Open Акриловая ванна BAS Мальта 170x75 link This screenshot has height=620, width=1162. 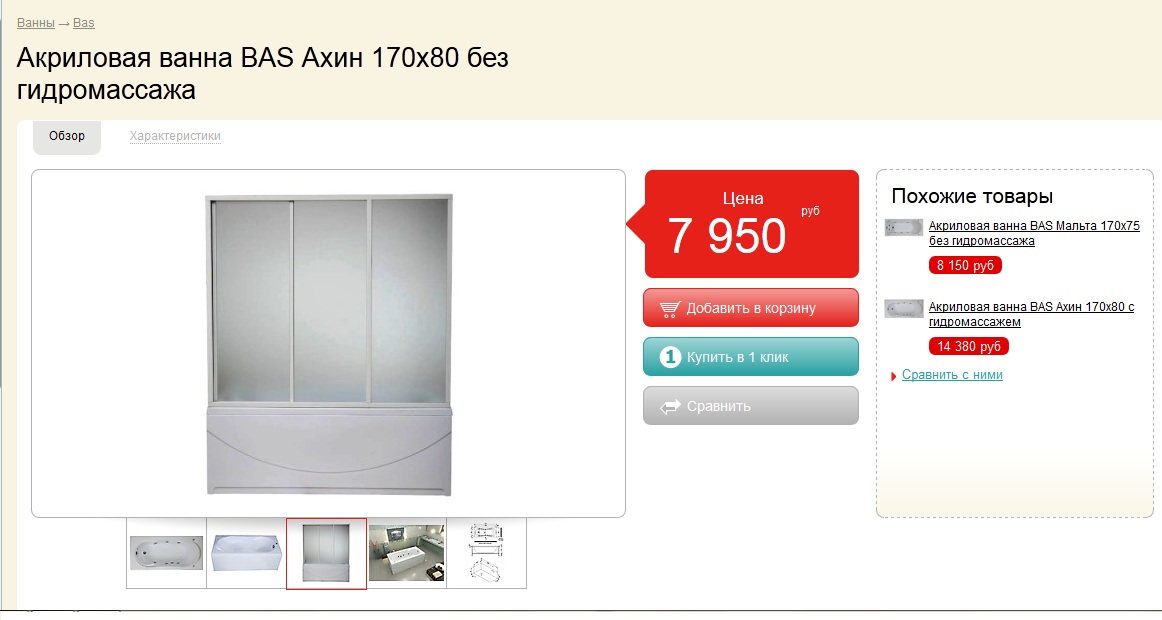1034,233
